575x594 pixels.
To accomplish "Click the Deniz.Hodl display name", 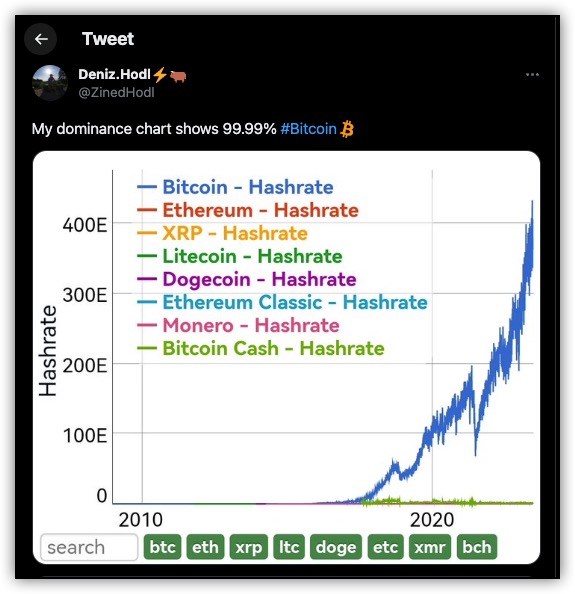I will click(114, 74).
